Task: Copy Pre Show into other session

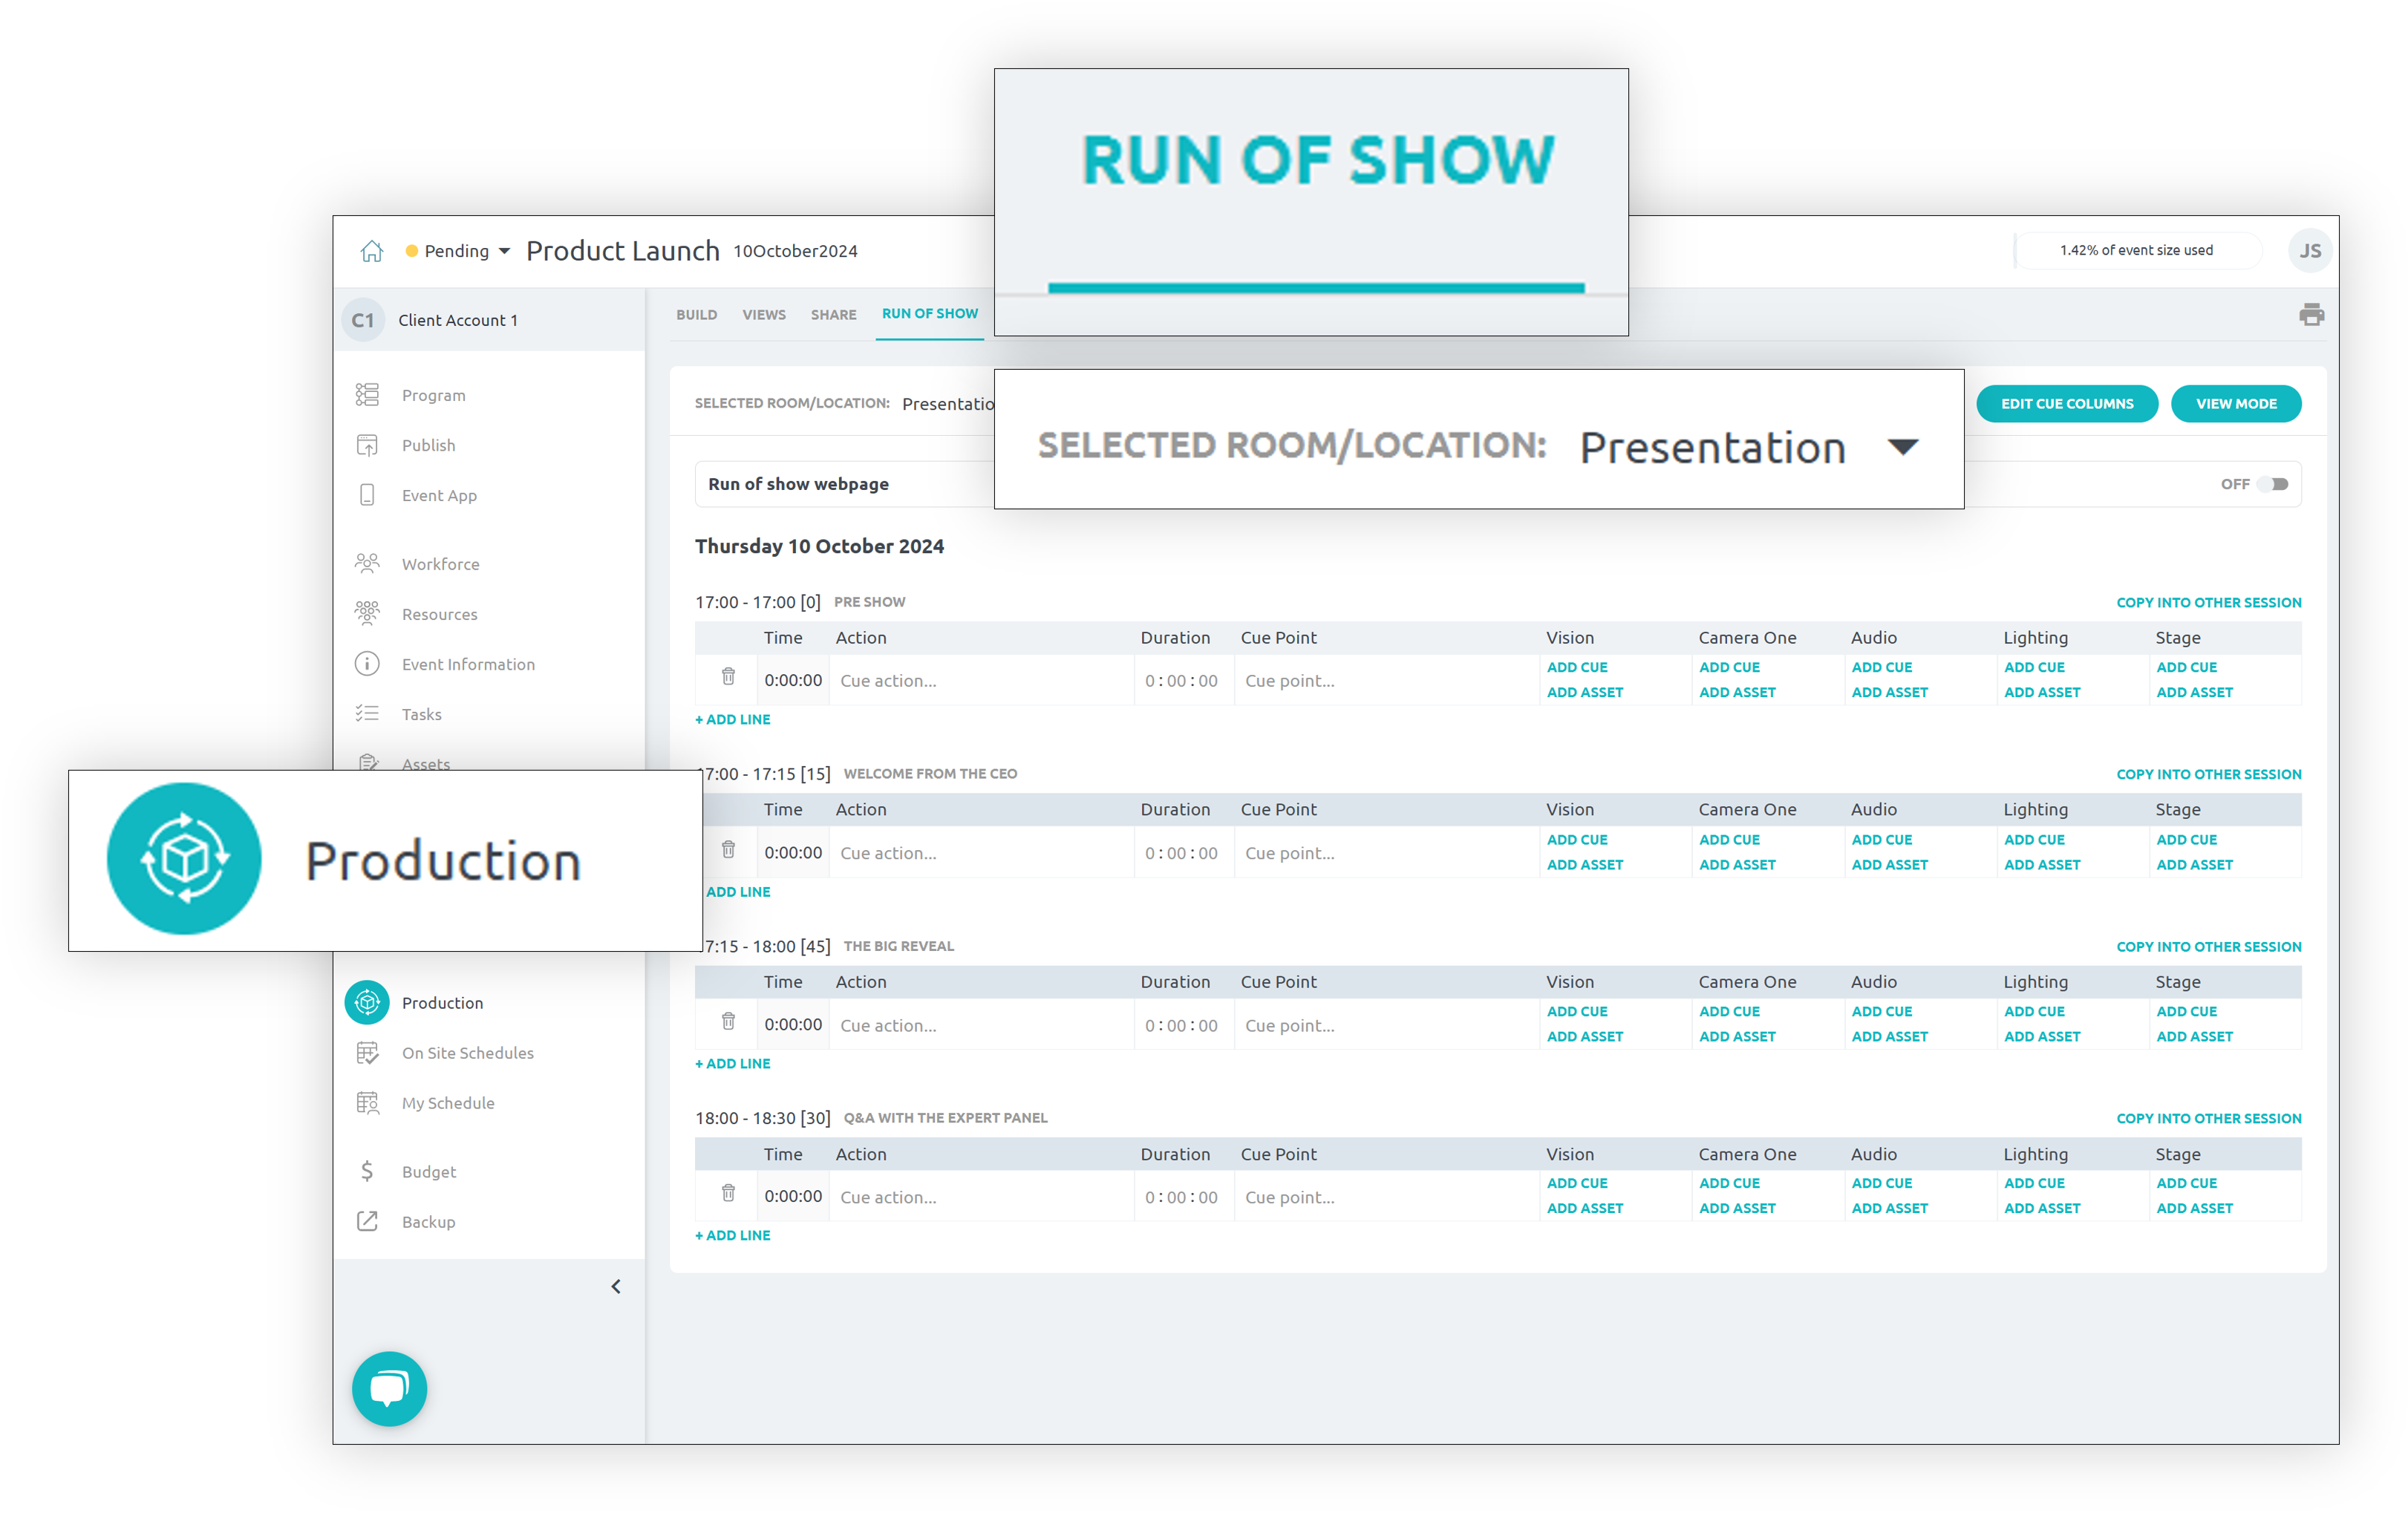Action: pos(2209,602)
